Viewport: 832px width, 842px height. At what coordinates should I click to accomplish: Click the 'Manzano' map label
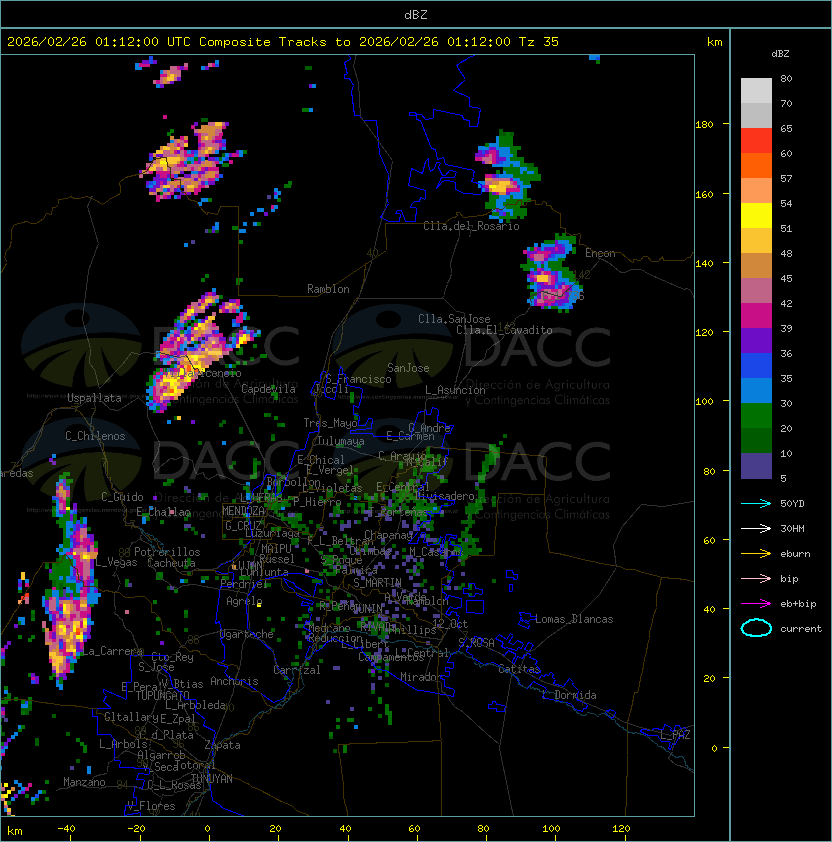(x=84, y=782)
